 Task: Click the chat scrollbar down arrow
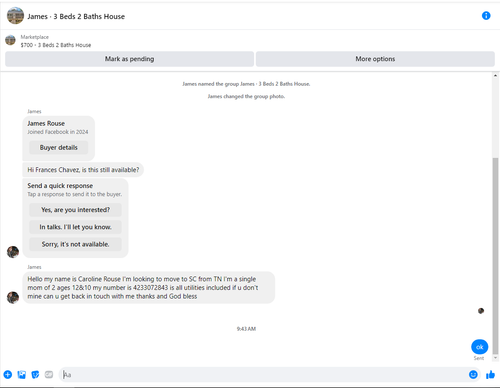[495, 358]
